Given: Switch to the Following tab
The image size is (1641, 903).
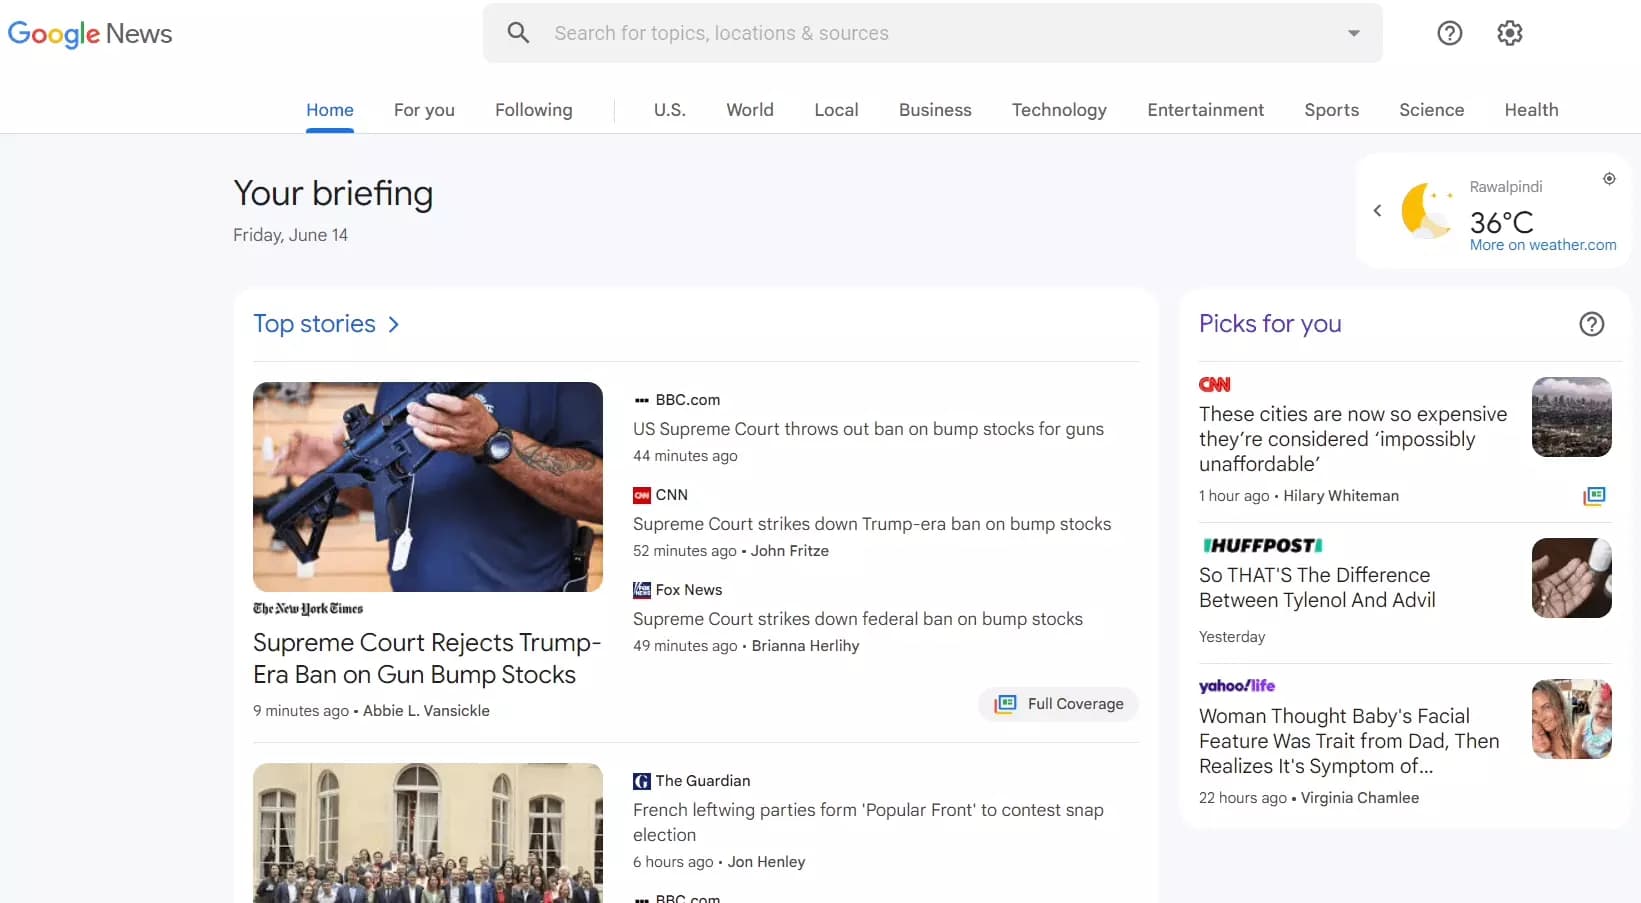Looking at the screenshot, I should click(x=533, y=110).
